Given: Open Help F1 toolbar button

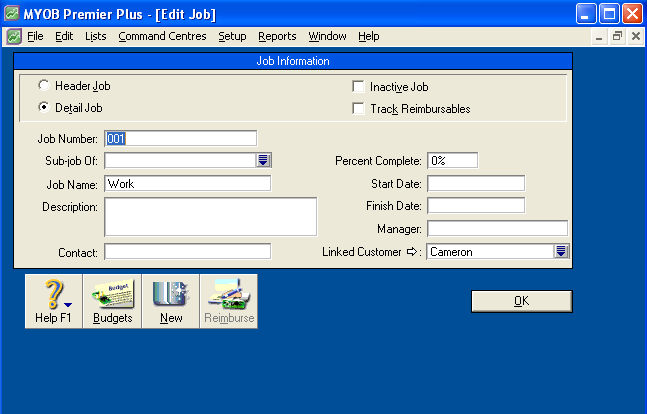Looking at the screenshot, I should pos(54,301).
